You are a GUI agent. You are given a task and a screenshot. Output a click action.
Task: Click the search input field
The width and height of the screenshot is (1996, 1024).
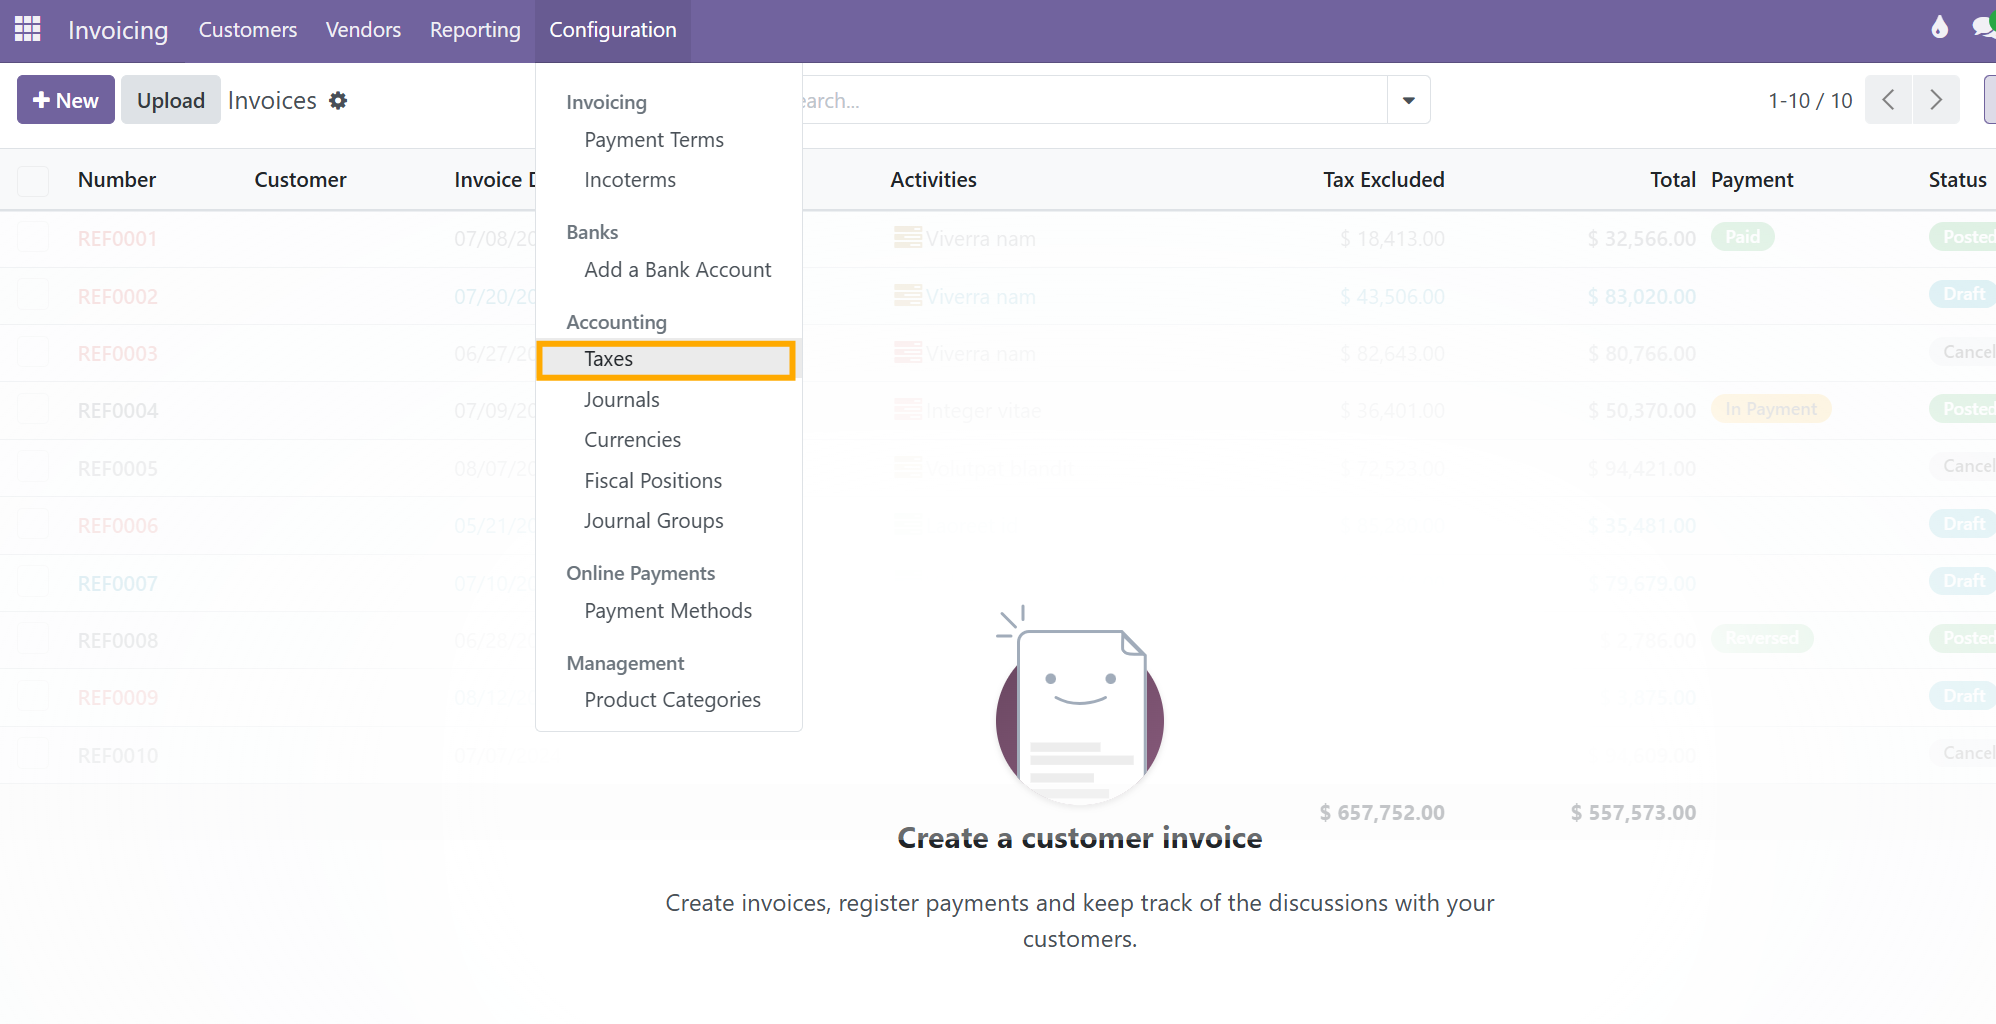coord(1090,100)
